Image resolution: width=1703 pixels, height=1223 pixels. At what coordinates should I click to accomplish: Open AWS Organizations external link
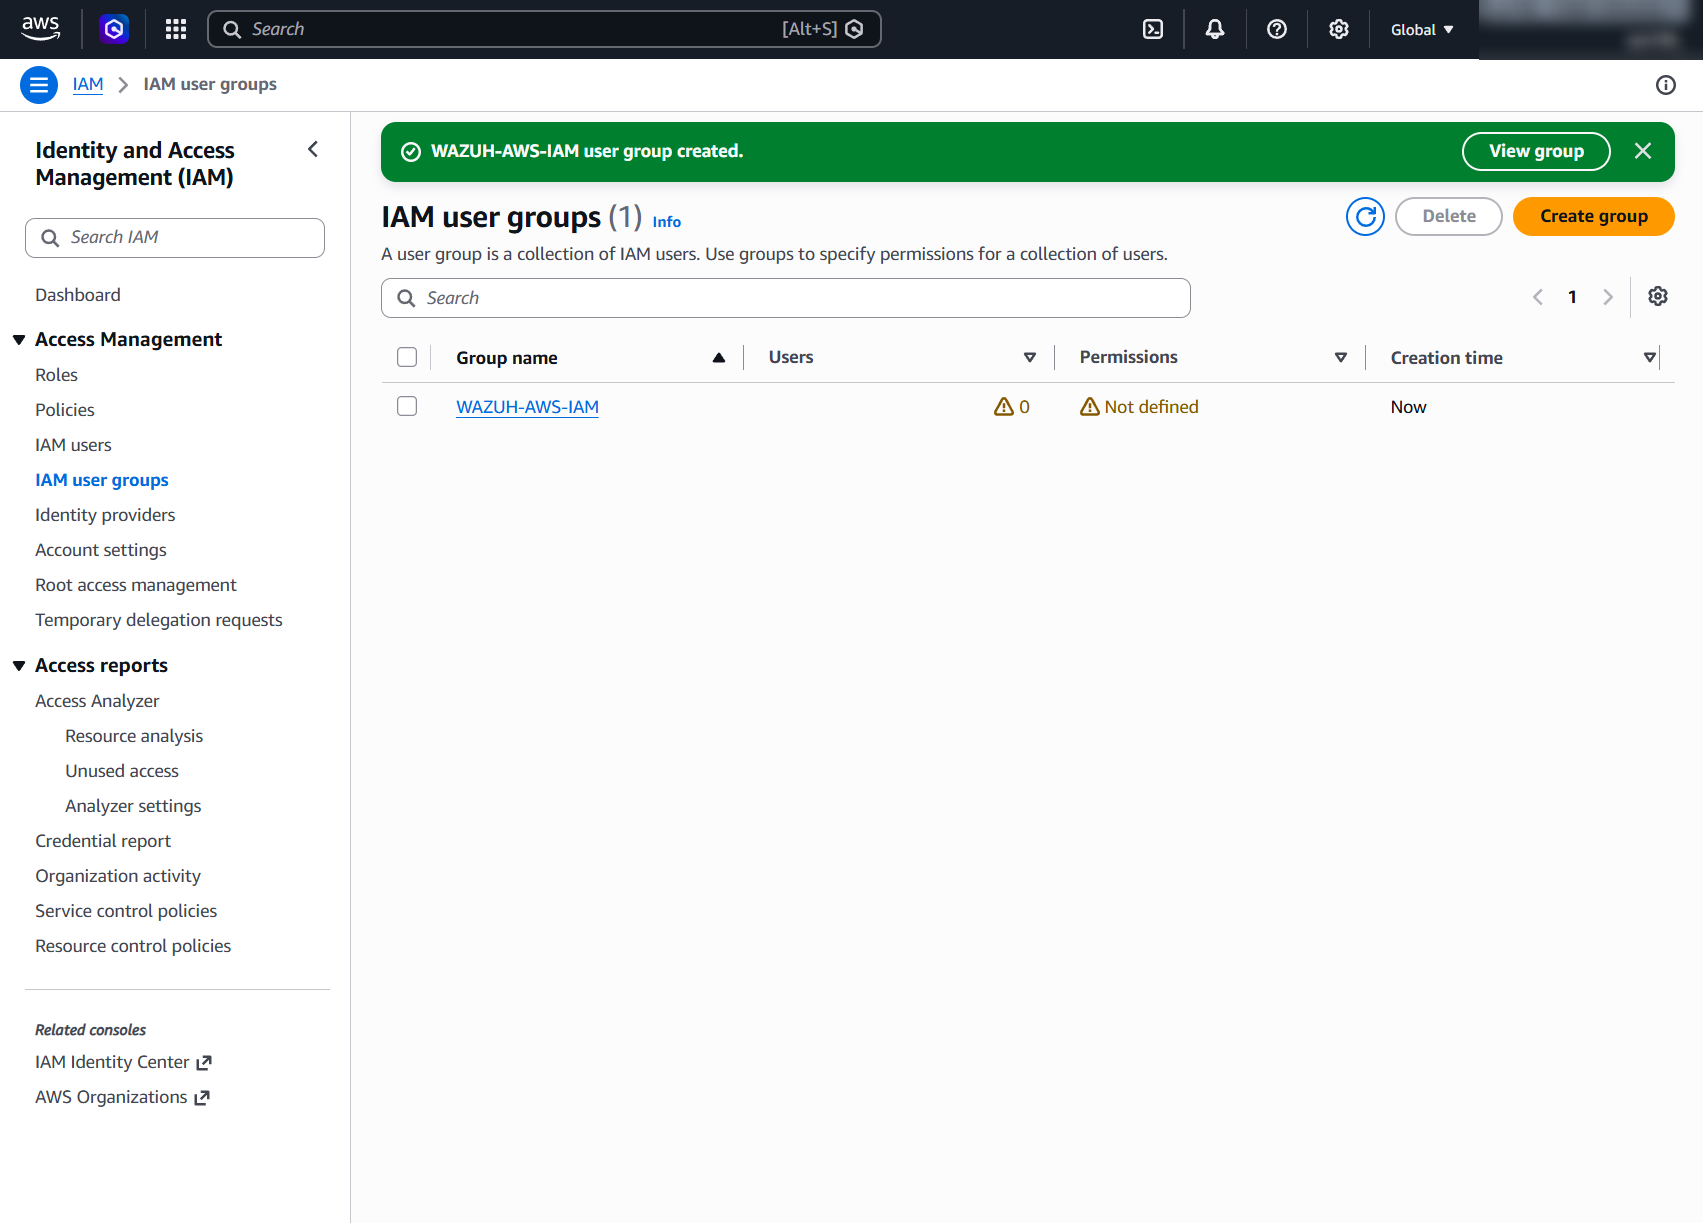tap(122, 1097)
